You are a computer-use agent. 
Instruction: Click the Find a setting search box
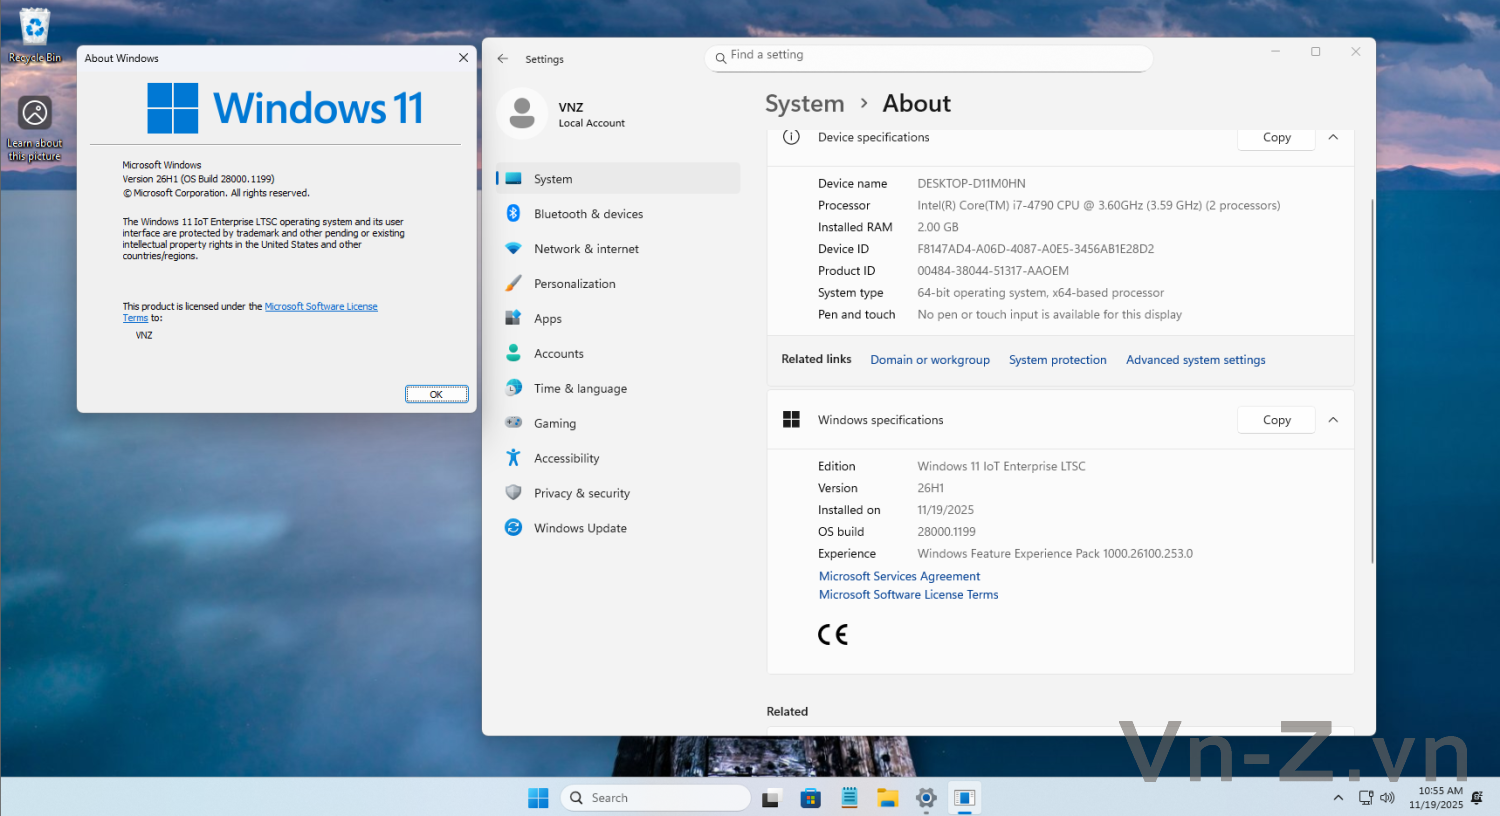click(930, 57)
